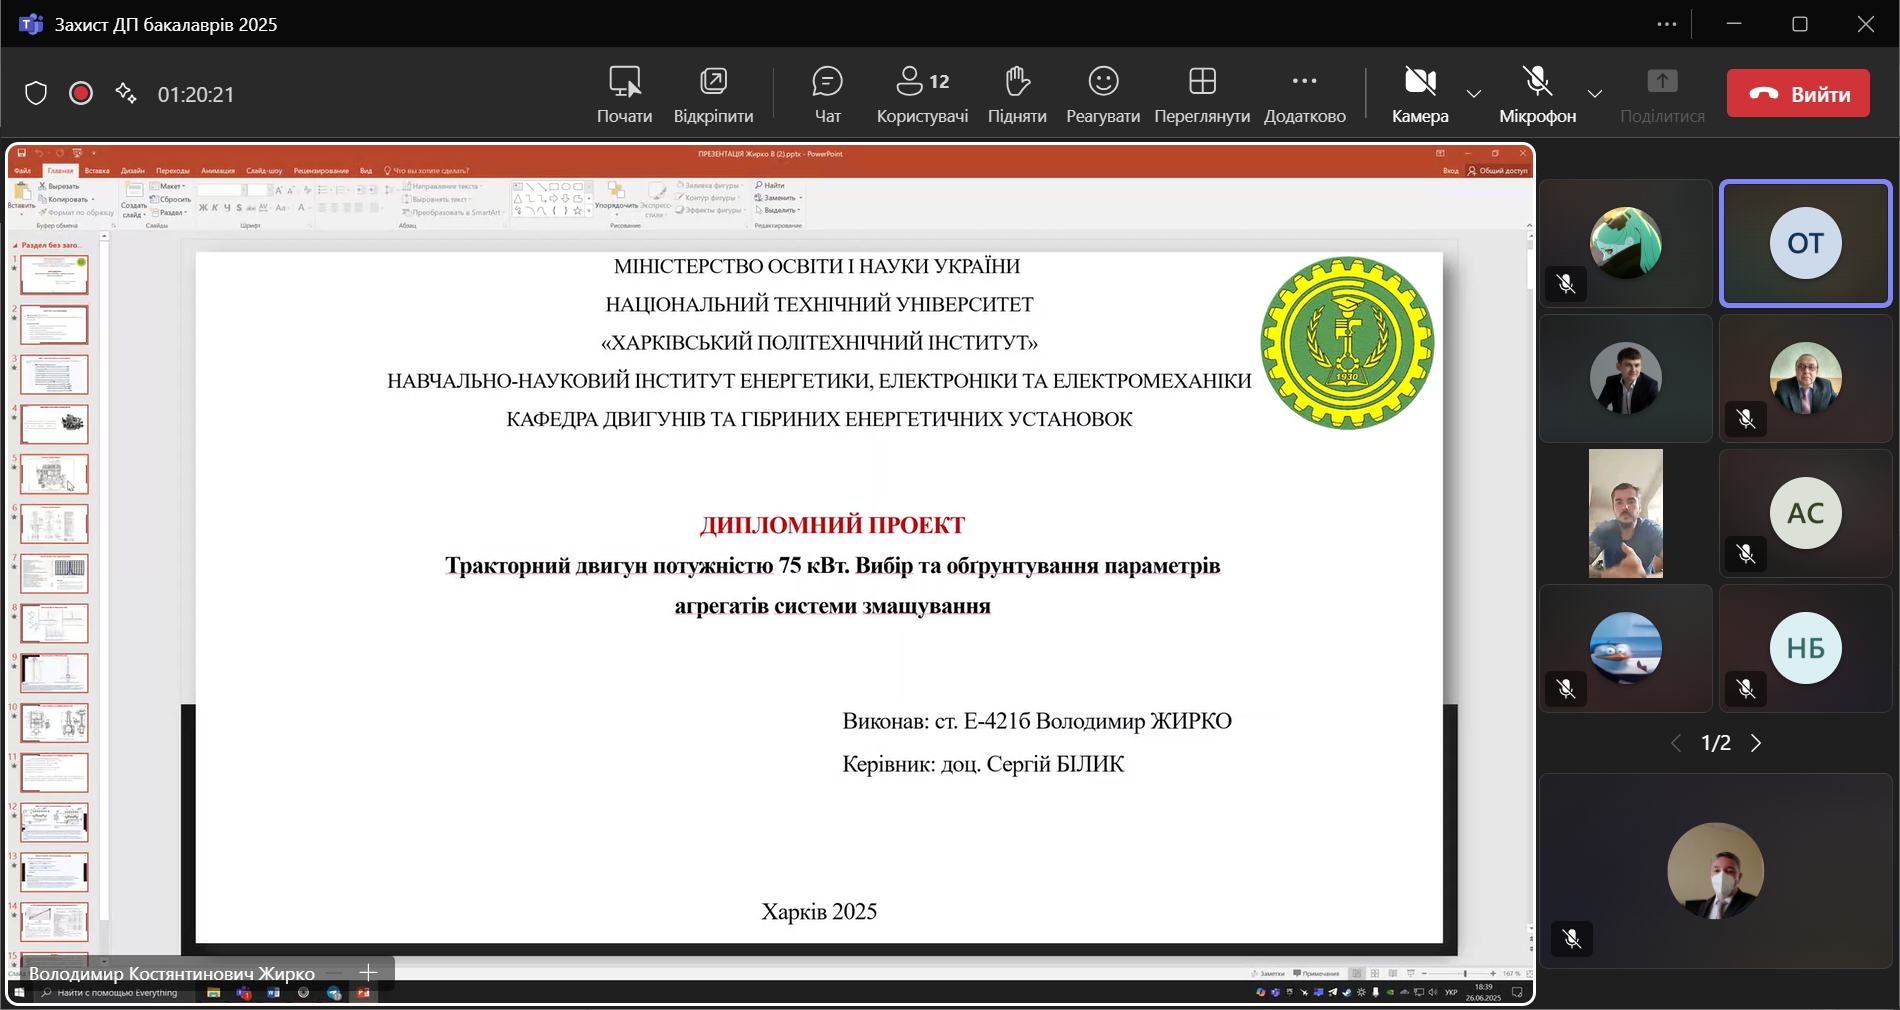The width and height of the screenshot is (1900, 1010).
Task: Leave the meeting with Вийти
Action: (x=1798, y=94)
